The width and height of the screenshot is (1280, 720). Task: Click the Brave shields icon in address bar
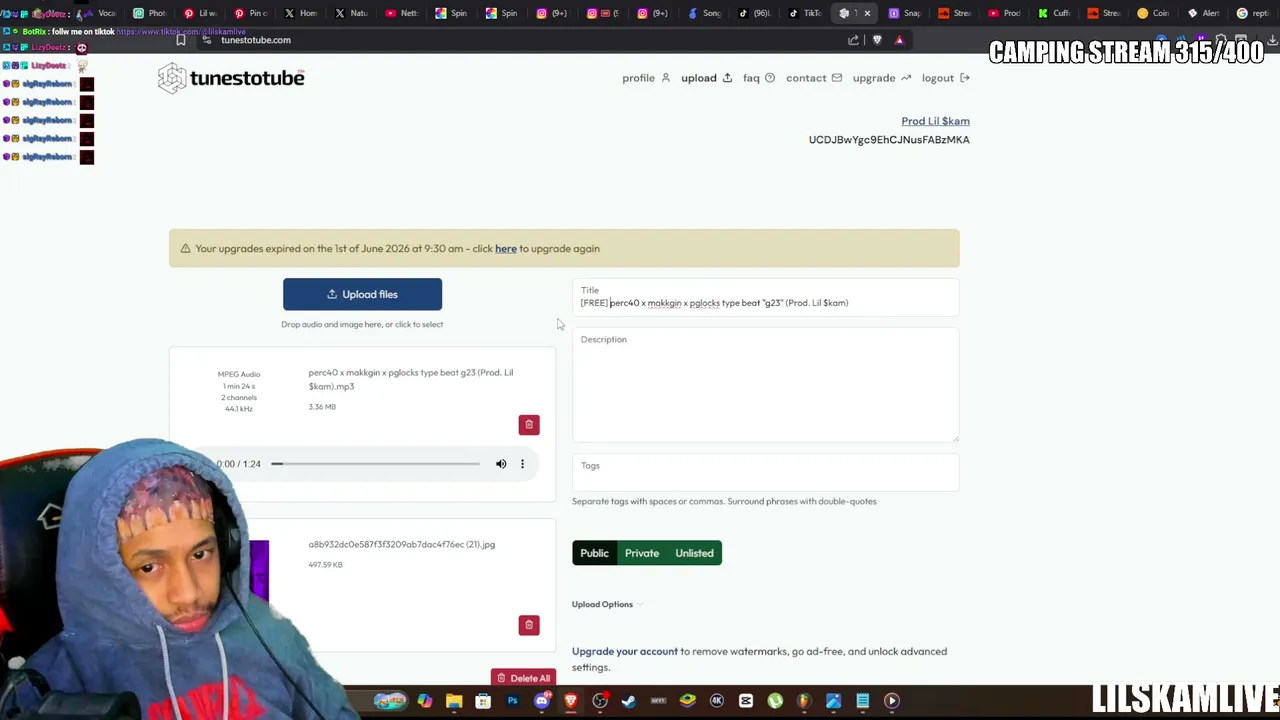pos(877,40)
